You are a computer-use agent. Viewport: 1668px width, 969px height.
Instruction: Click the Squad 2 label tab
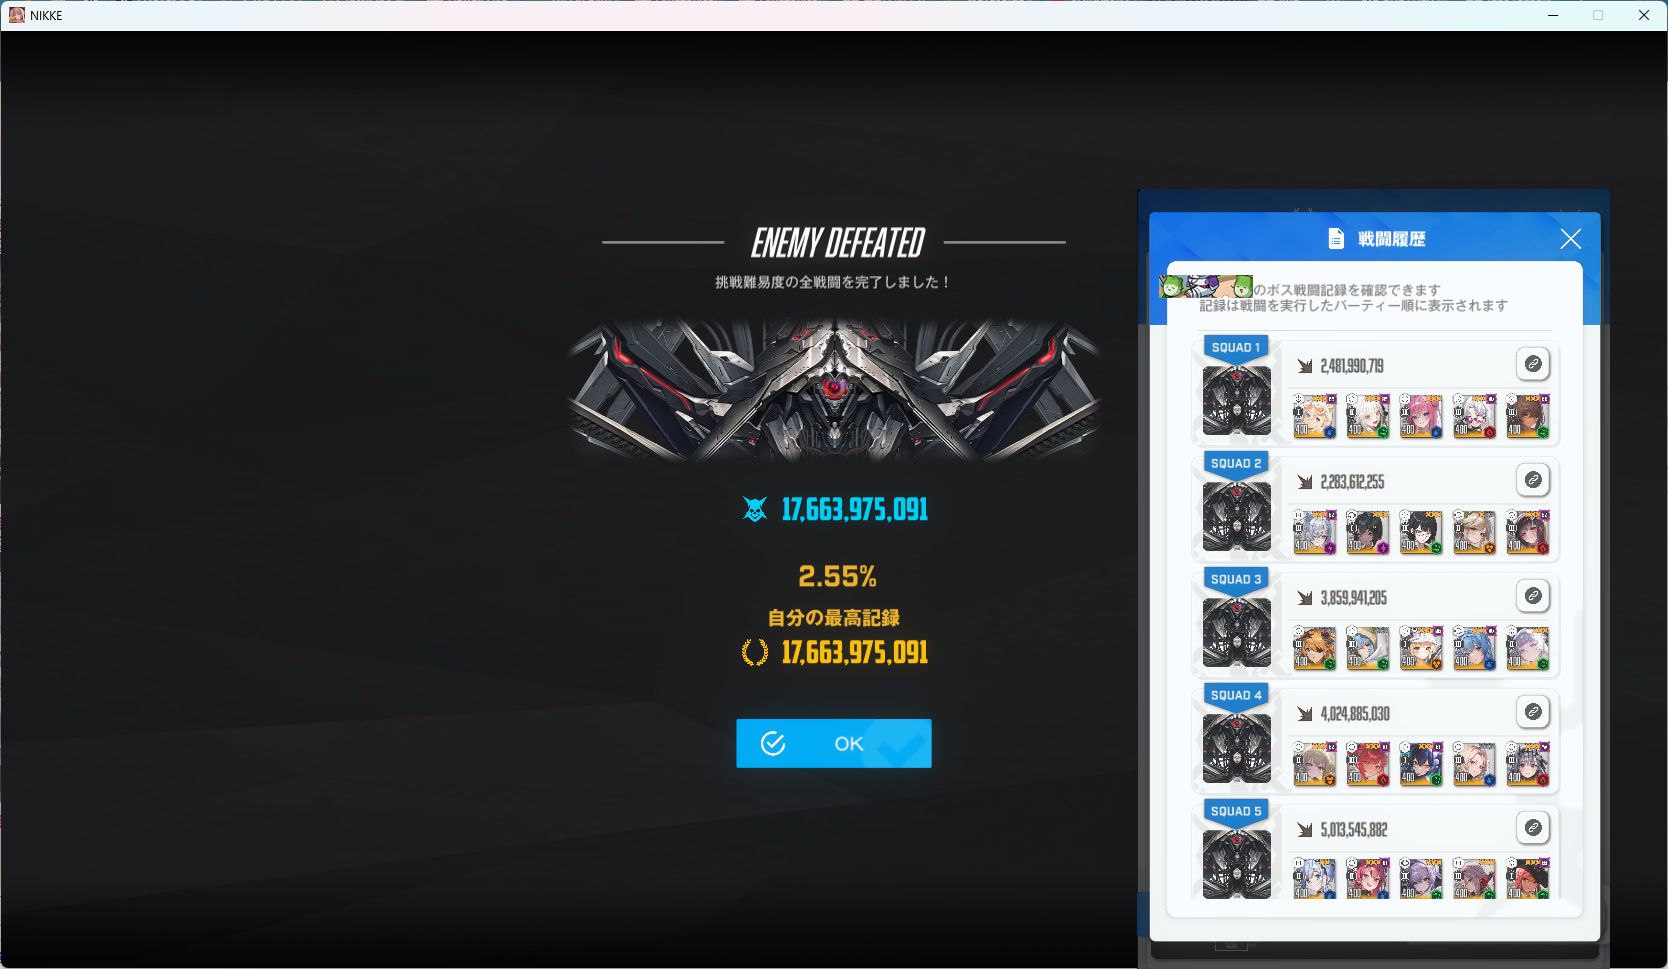(x=1236, y=463)
